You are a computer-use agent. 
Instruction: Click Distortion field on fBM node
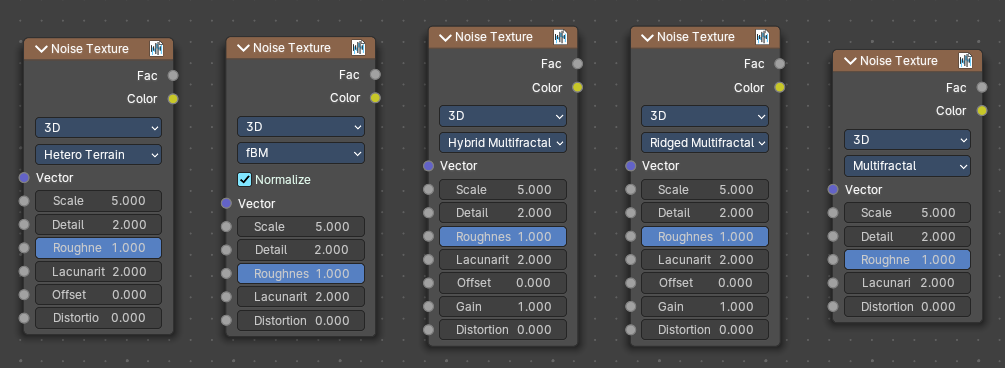tap(301, 320)
